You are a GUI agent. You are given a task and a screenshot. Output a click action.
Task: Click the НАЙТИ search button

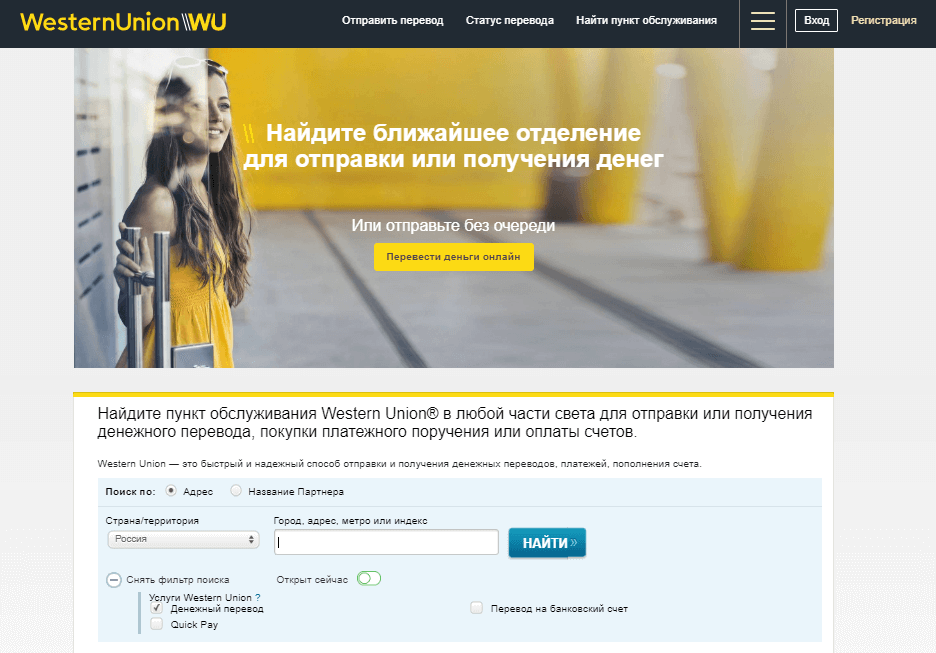pyautogui.click(x=547, y=543)
